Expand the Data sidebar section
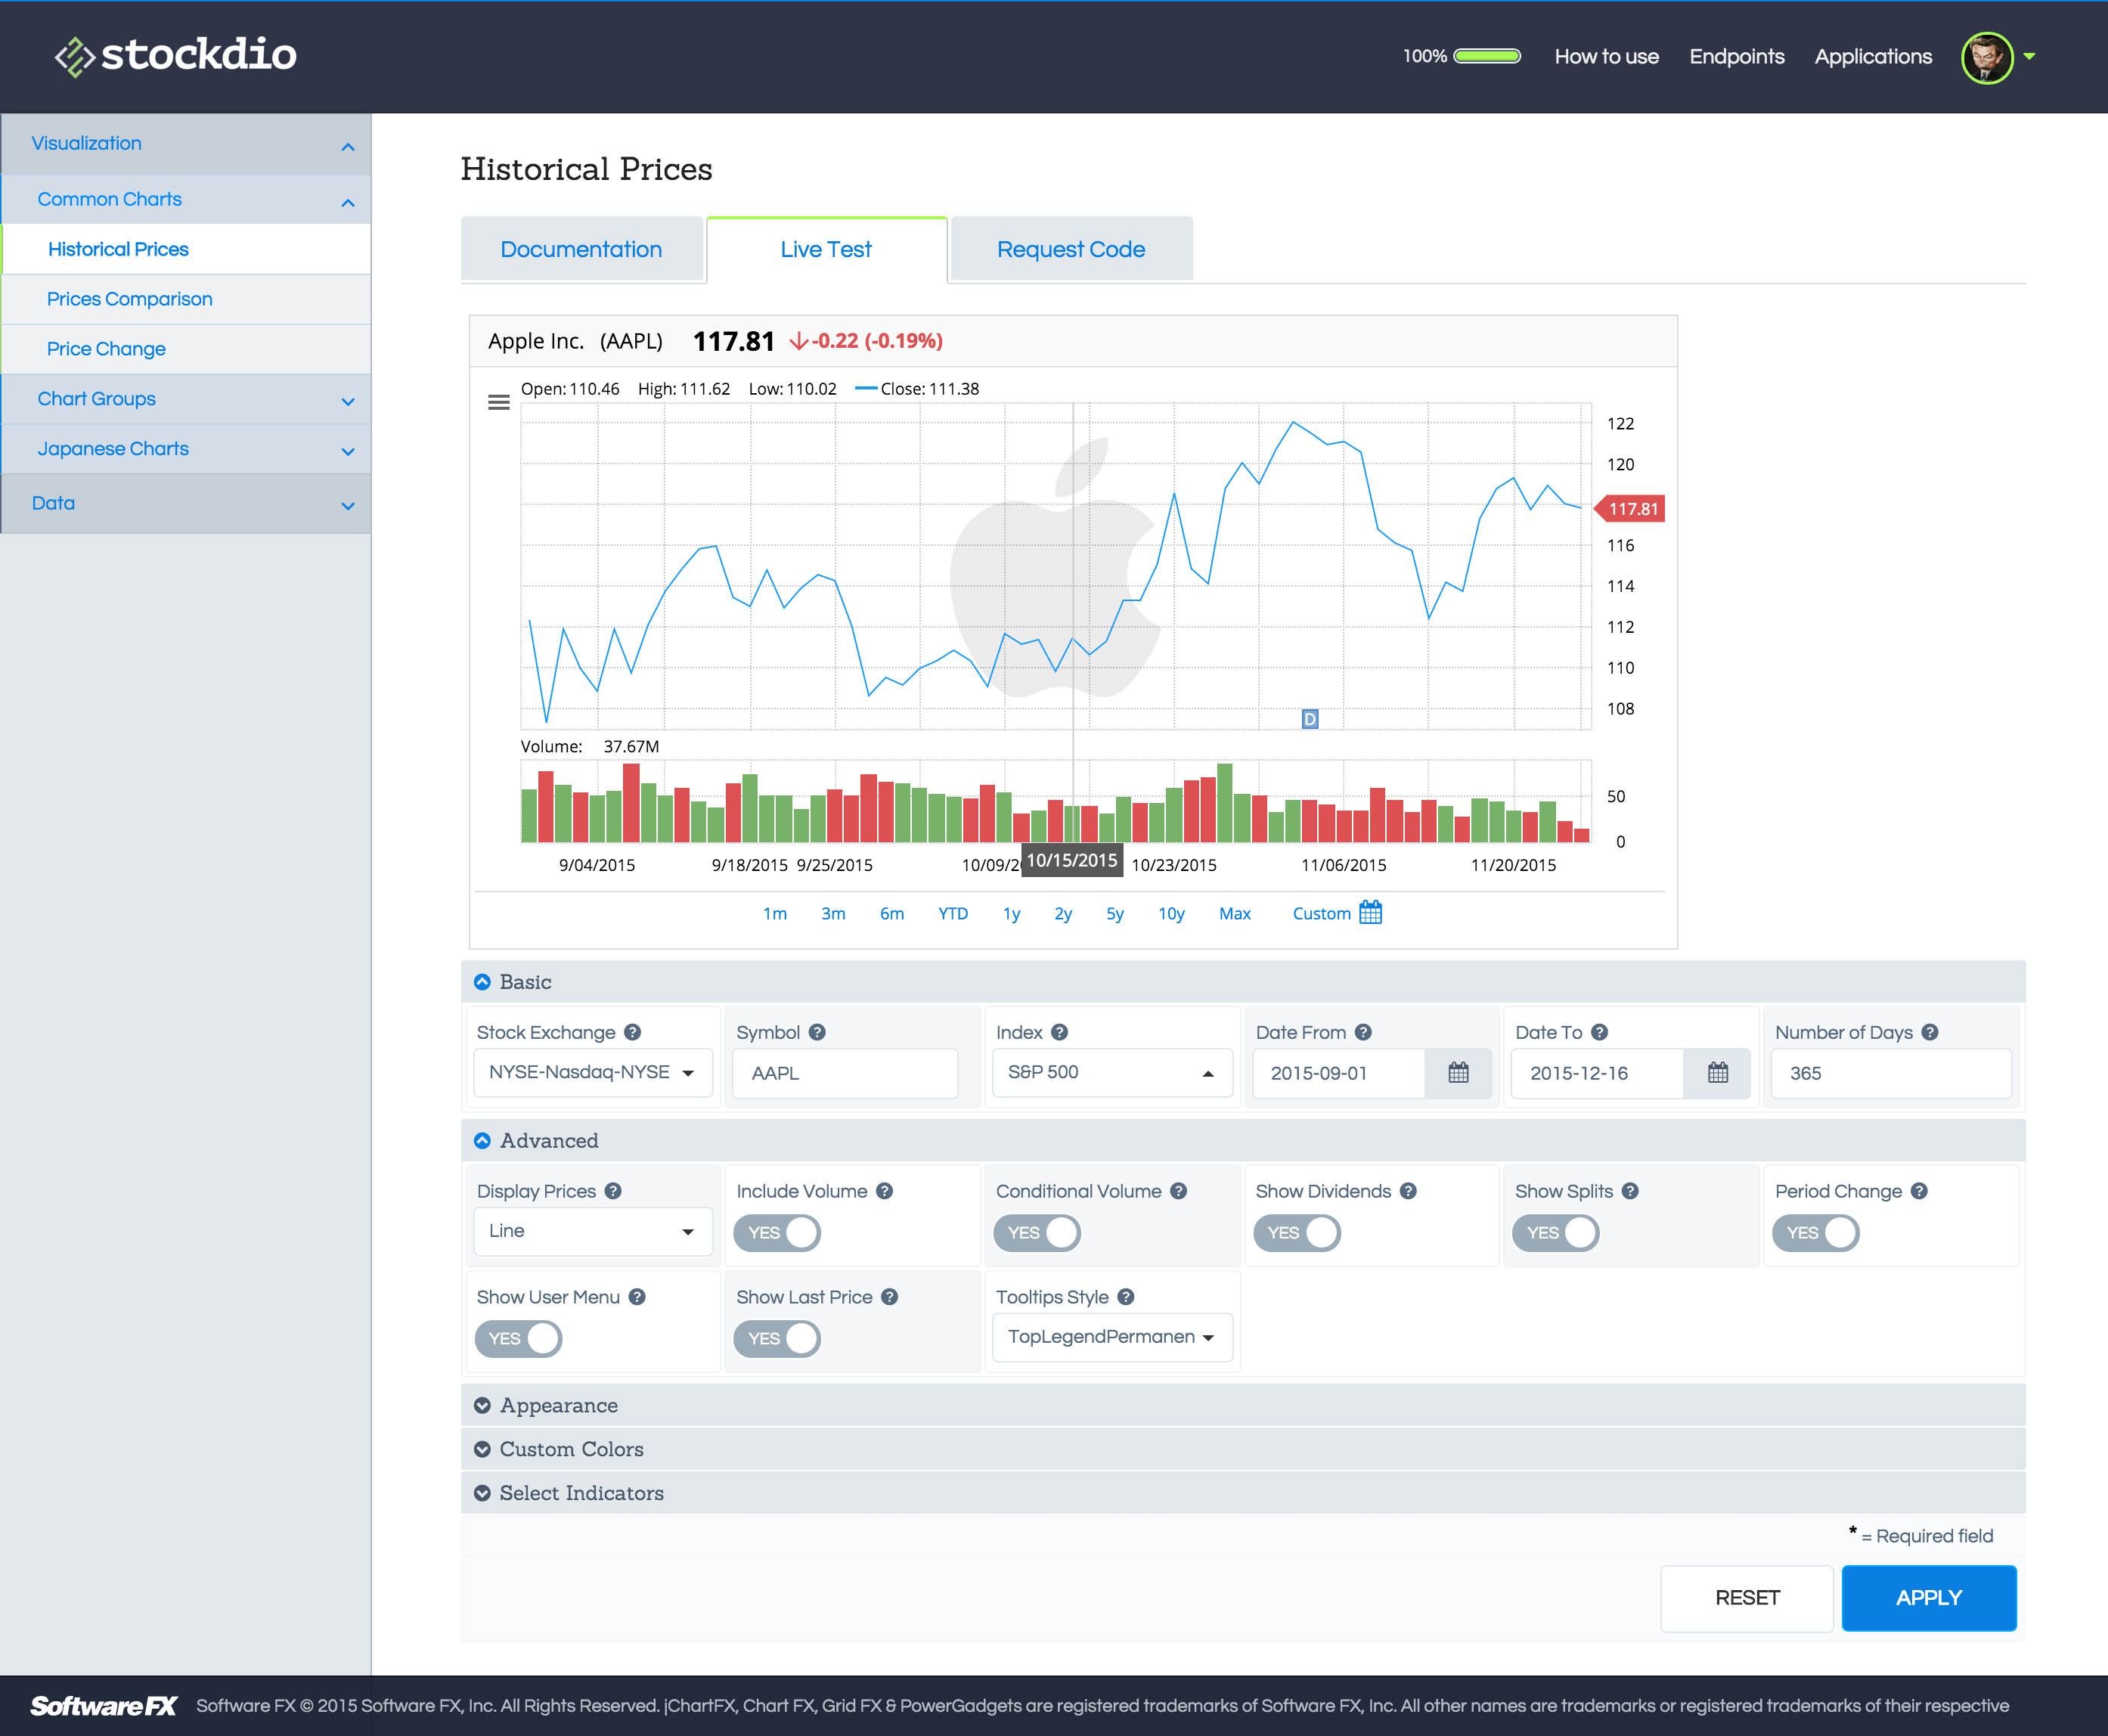 click(x=186, y=503)
